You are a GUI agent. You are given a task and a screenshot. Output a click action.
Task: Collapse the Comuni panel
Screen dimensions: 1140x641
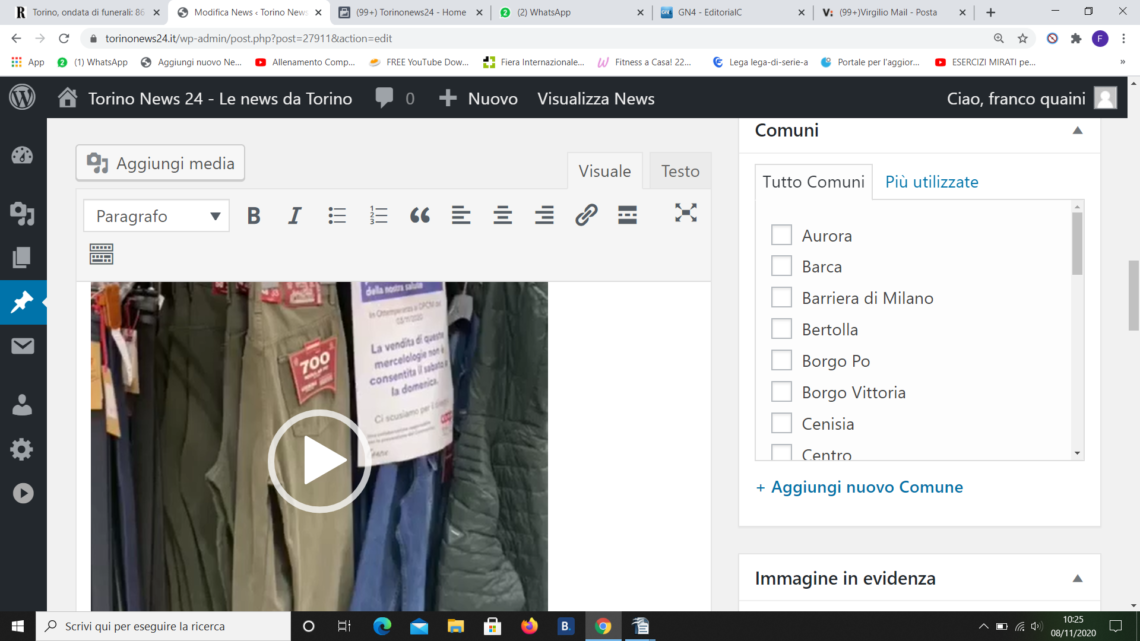pos(1077,131)
